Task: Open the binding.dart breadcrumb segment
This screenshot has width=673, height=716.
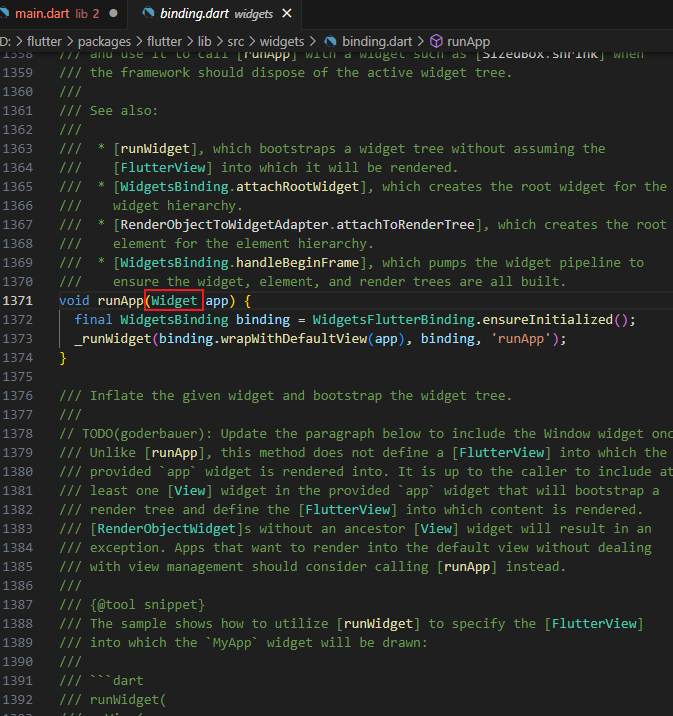Action: 377,42
